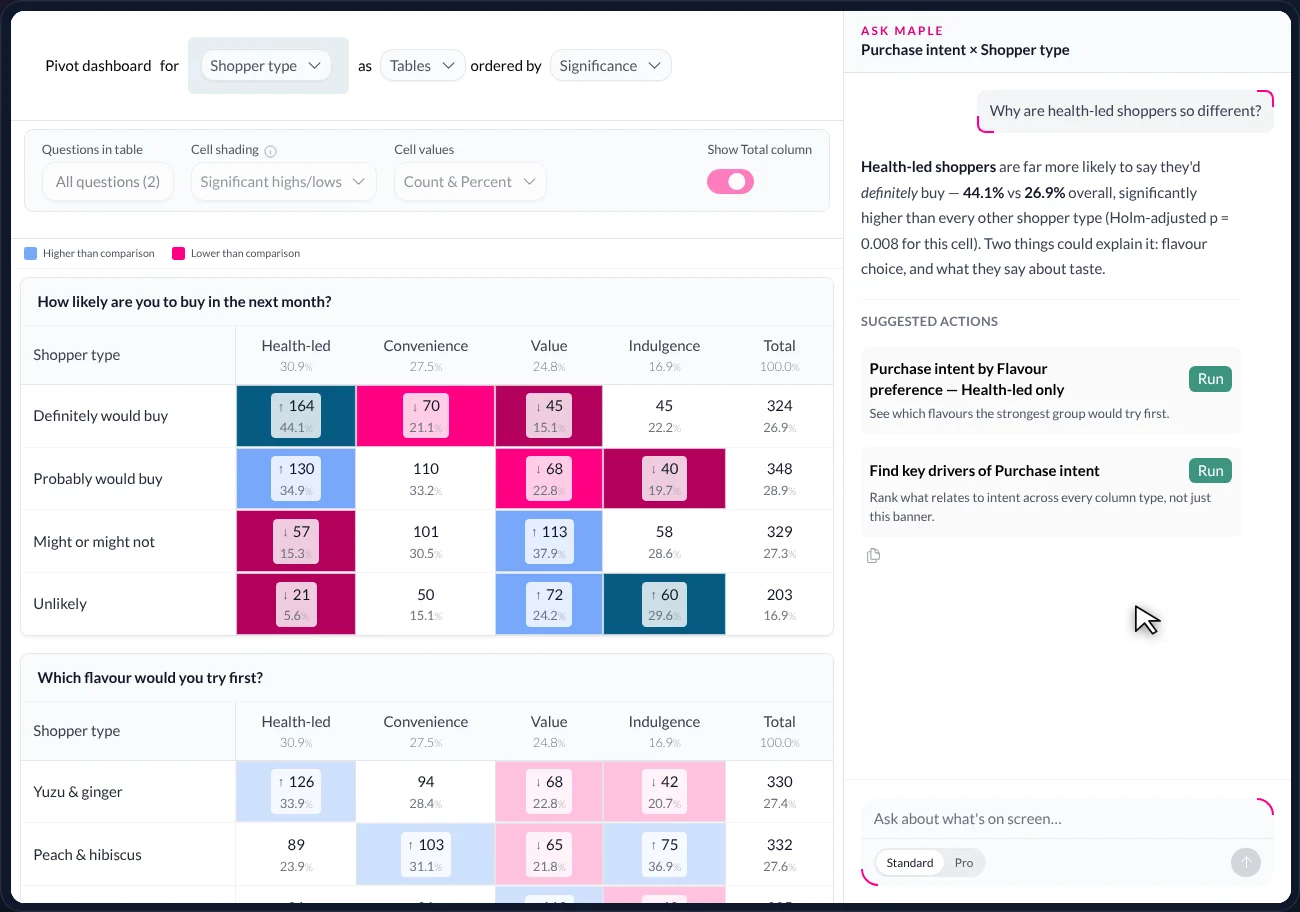
Task: Click the copy response icon below suggested actions
Action: click(873, 556)
